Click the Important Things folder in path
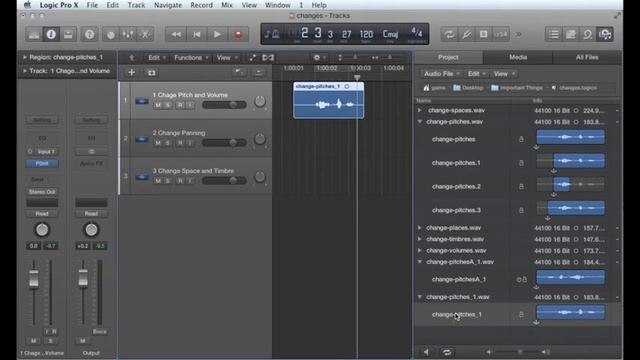The image size is (640, 360). [x=517, y=88]
